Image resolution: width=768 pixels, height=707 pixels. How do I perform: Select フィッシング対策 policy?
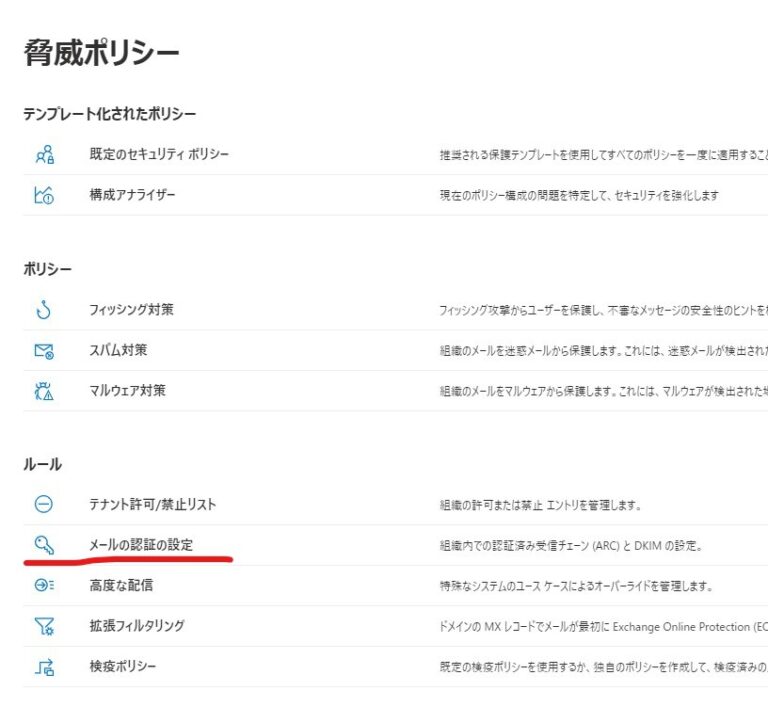(131, 310)
